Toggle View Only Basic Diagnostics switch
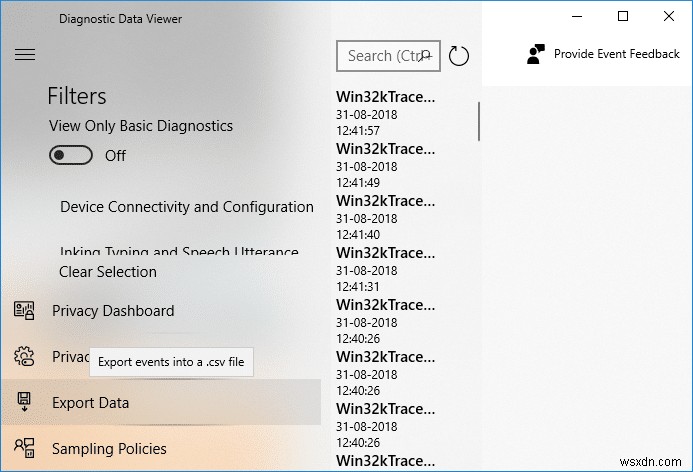 pos(71,155)
